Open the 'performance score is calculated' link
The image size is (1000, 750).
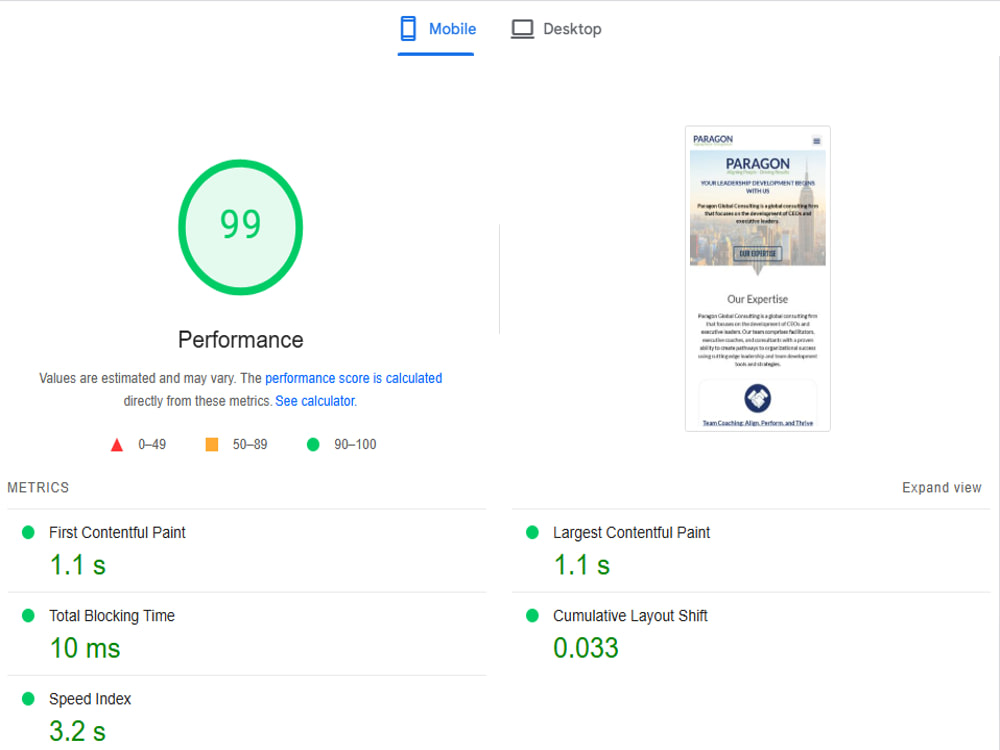(353, 378)
